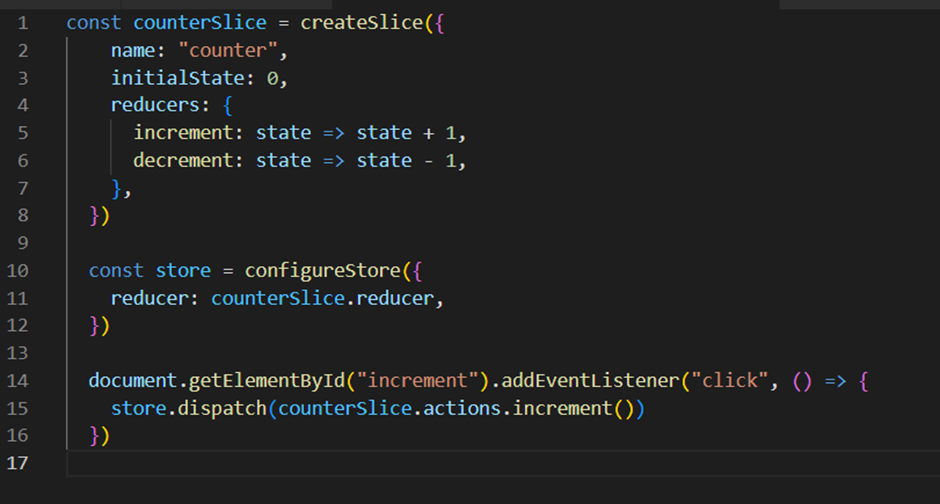Click the actions property on line 15
The height and width of the screenshot is (504, 940).
point(462,408)
